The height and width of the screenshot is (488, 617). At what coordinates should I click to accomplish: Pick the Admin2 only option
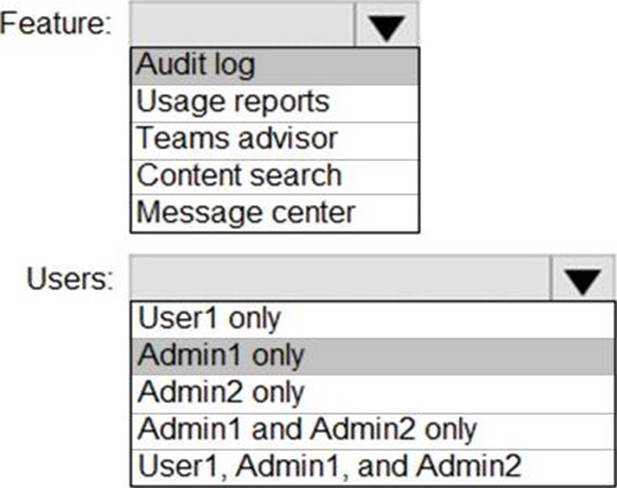(x=371, y=391)
